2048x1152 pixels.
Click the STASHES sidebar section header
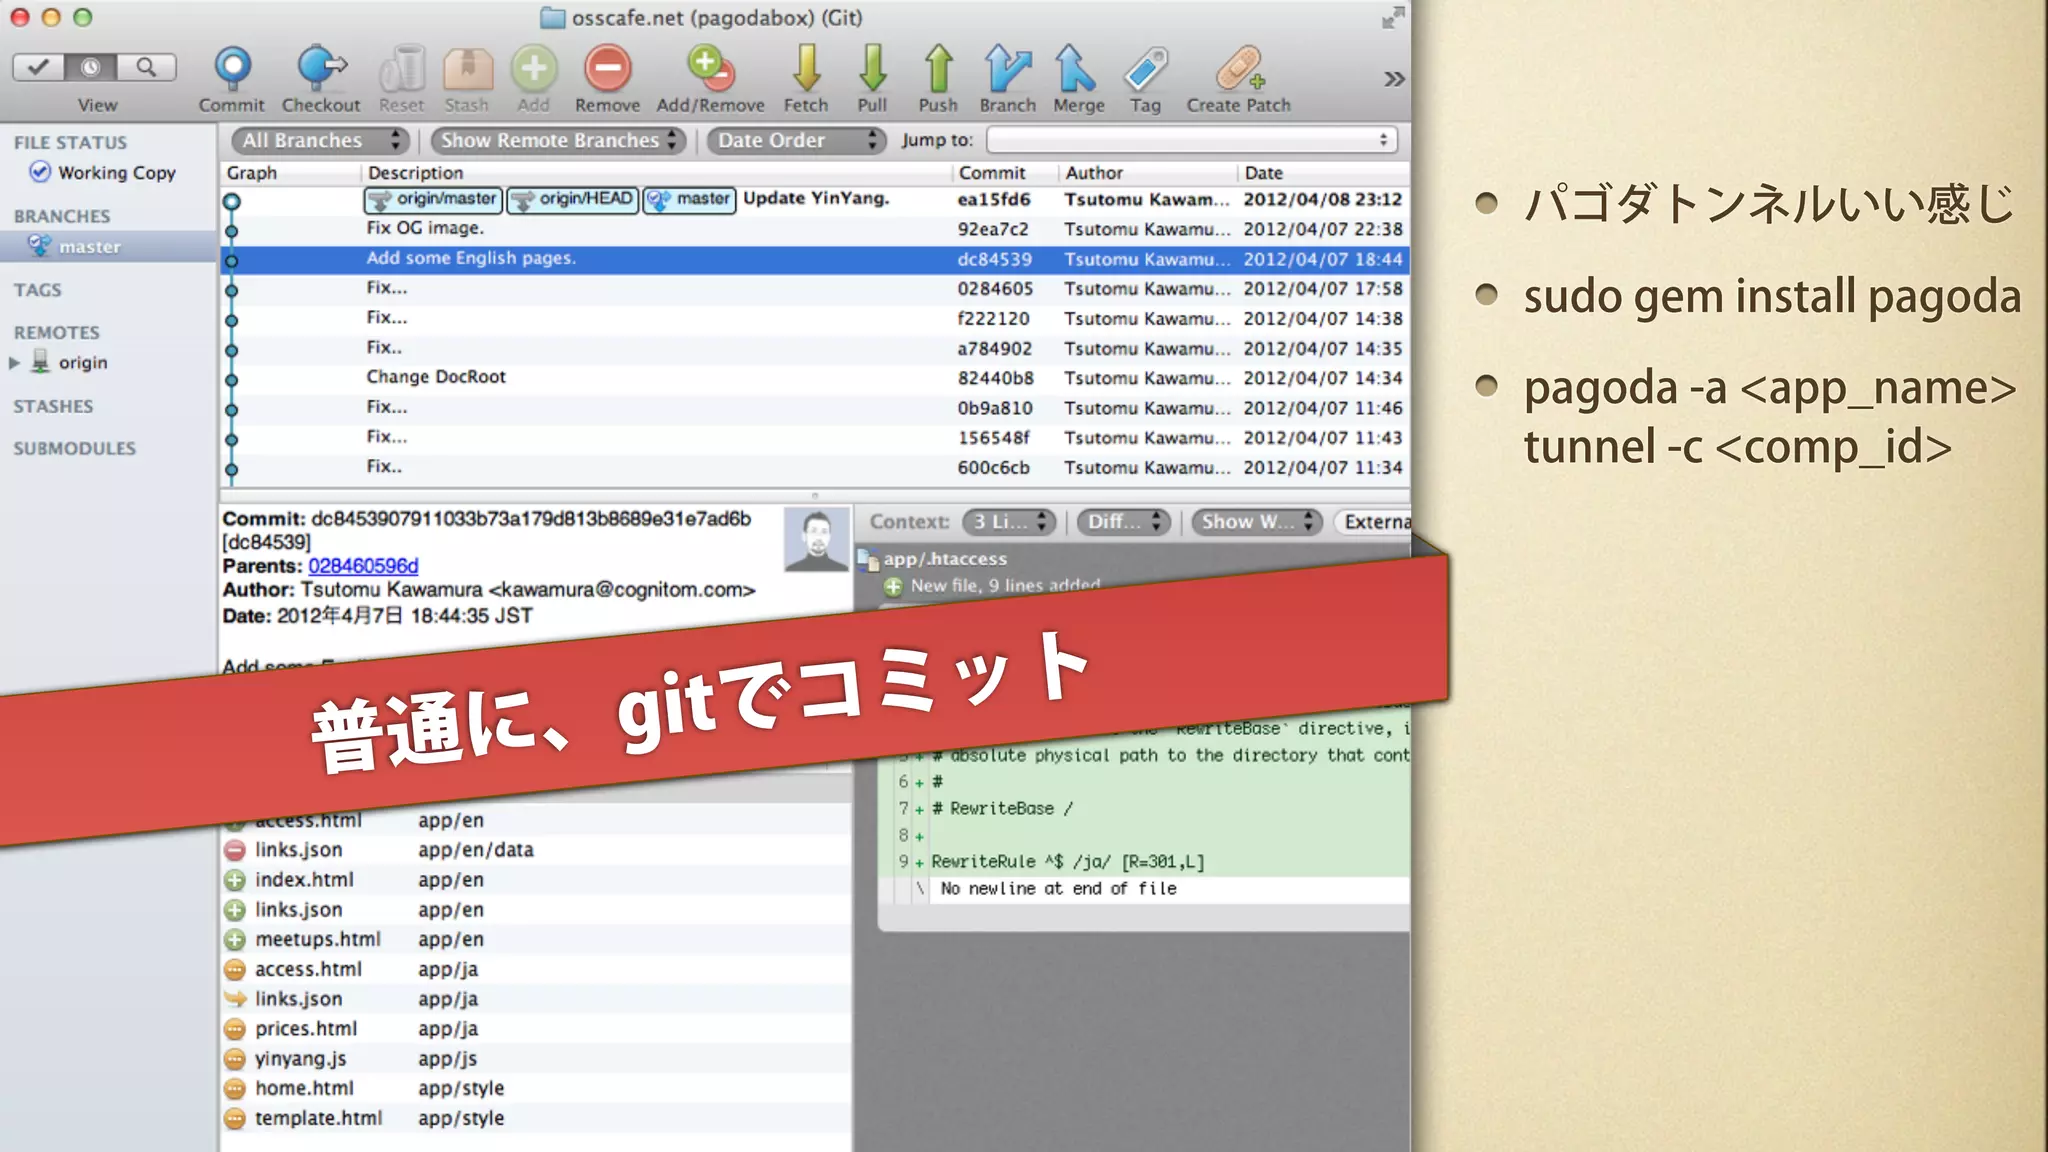point(53,406)
